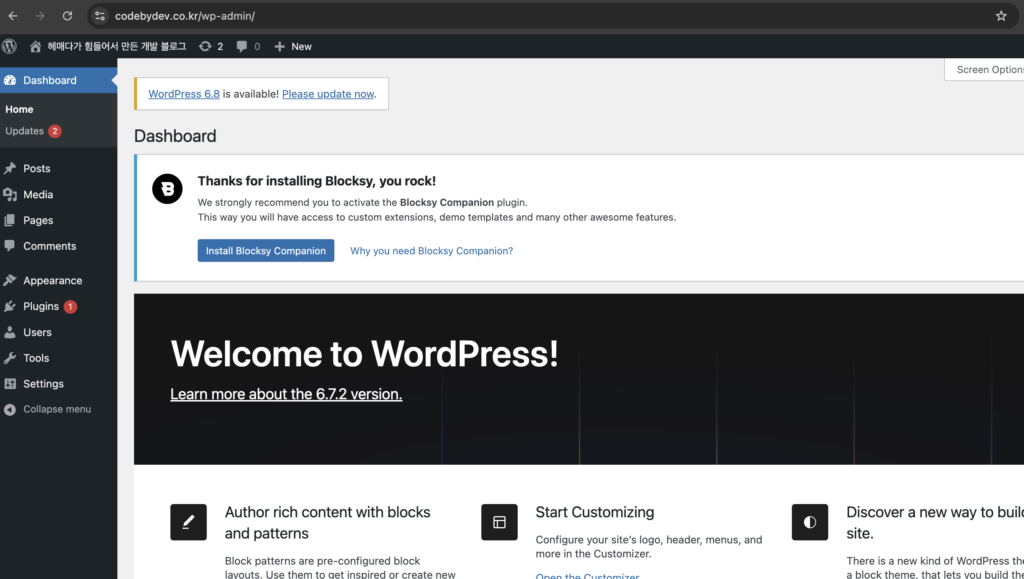Click the Blocksy logo icon
This screenshot has height=579, width=1024.
coord(167,189)
